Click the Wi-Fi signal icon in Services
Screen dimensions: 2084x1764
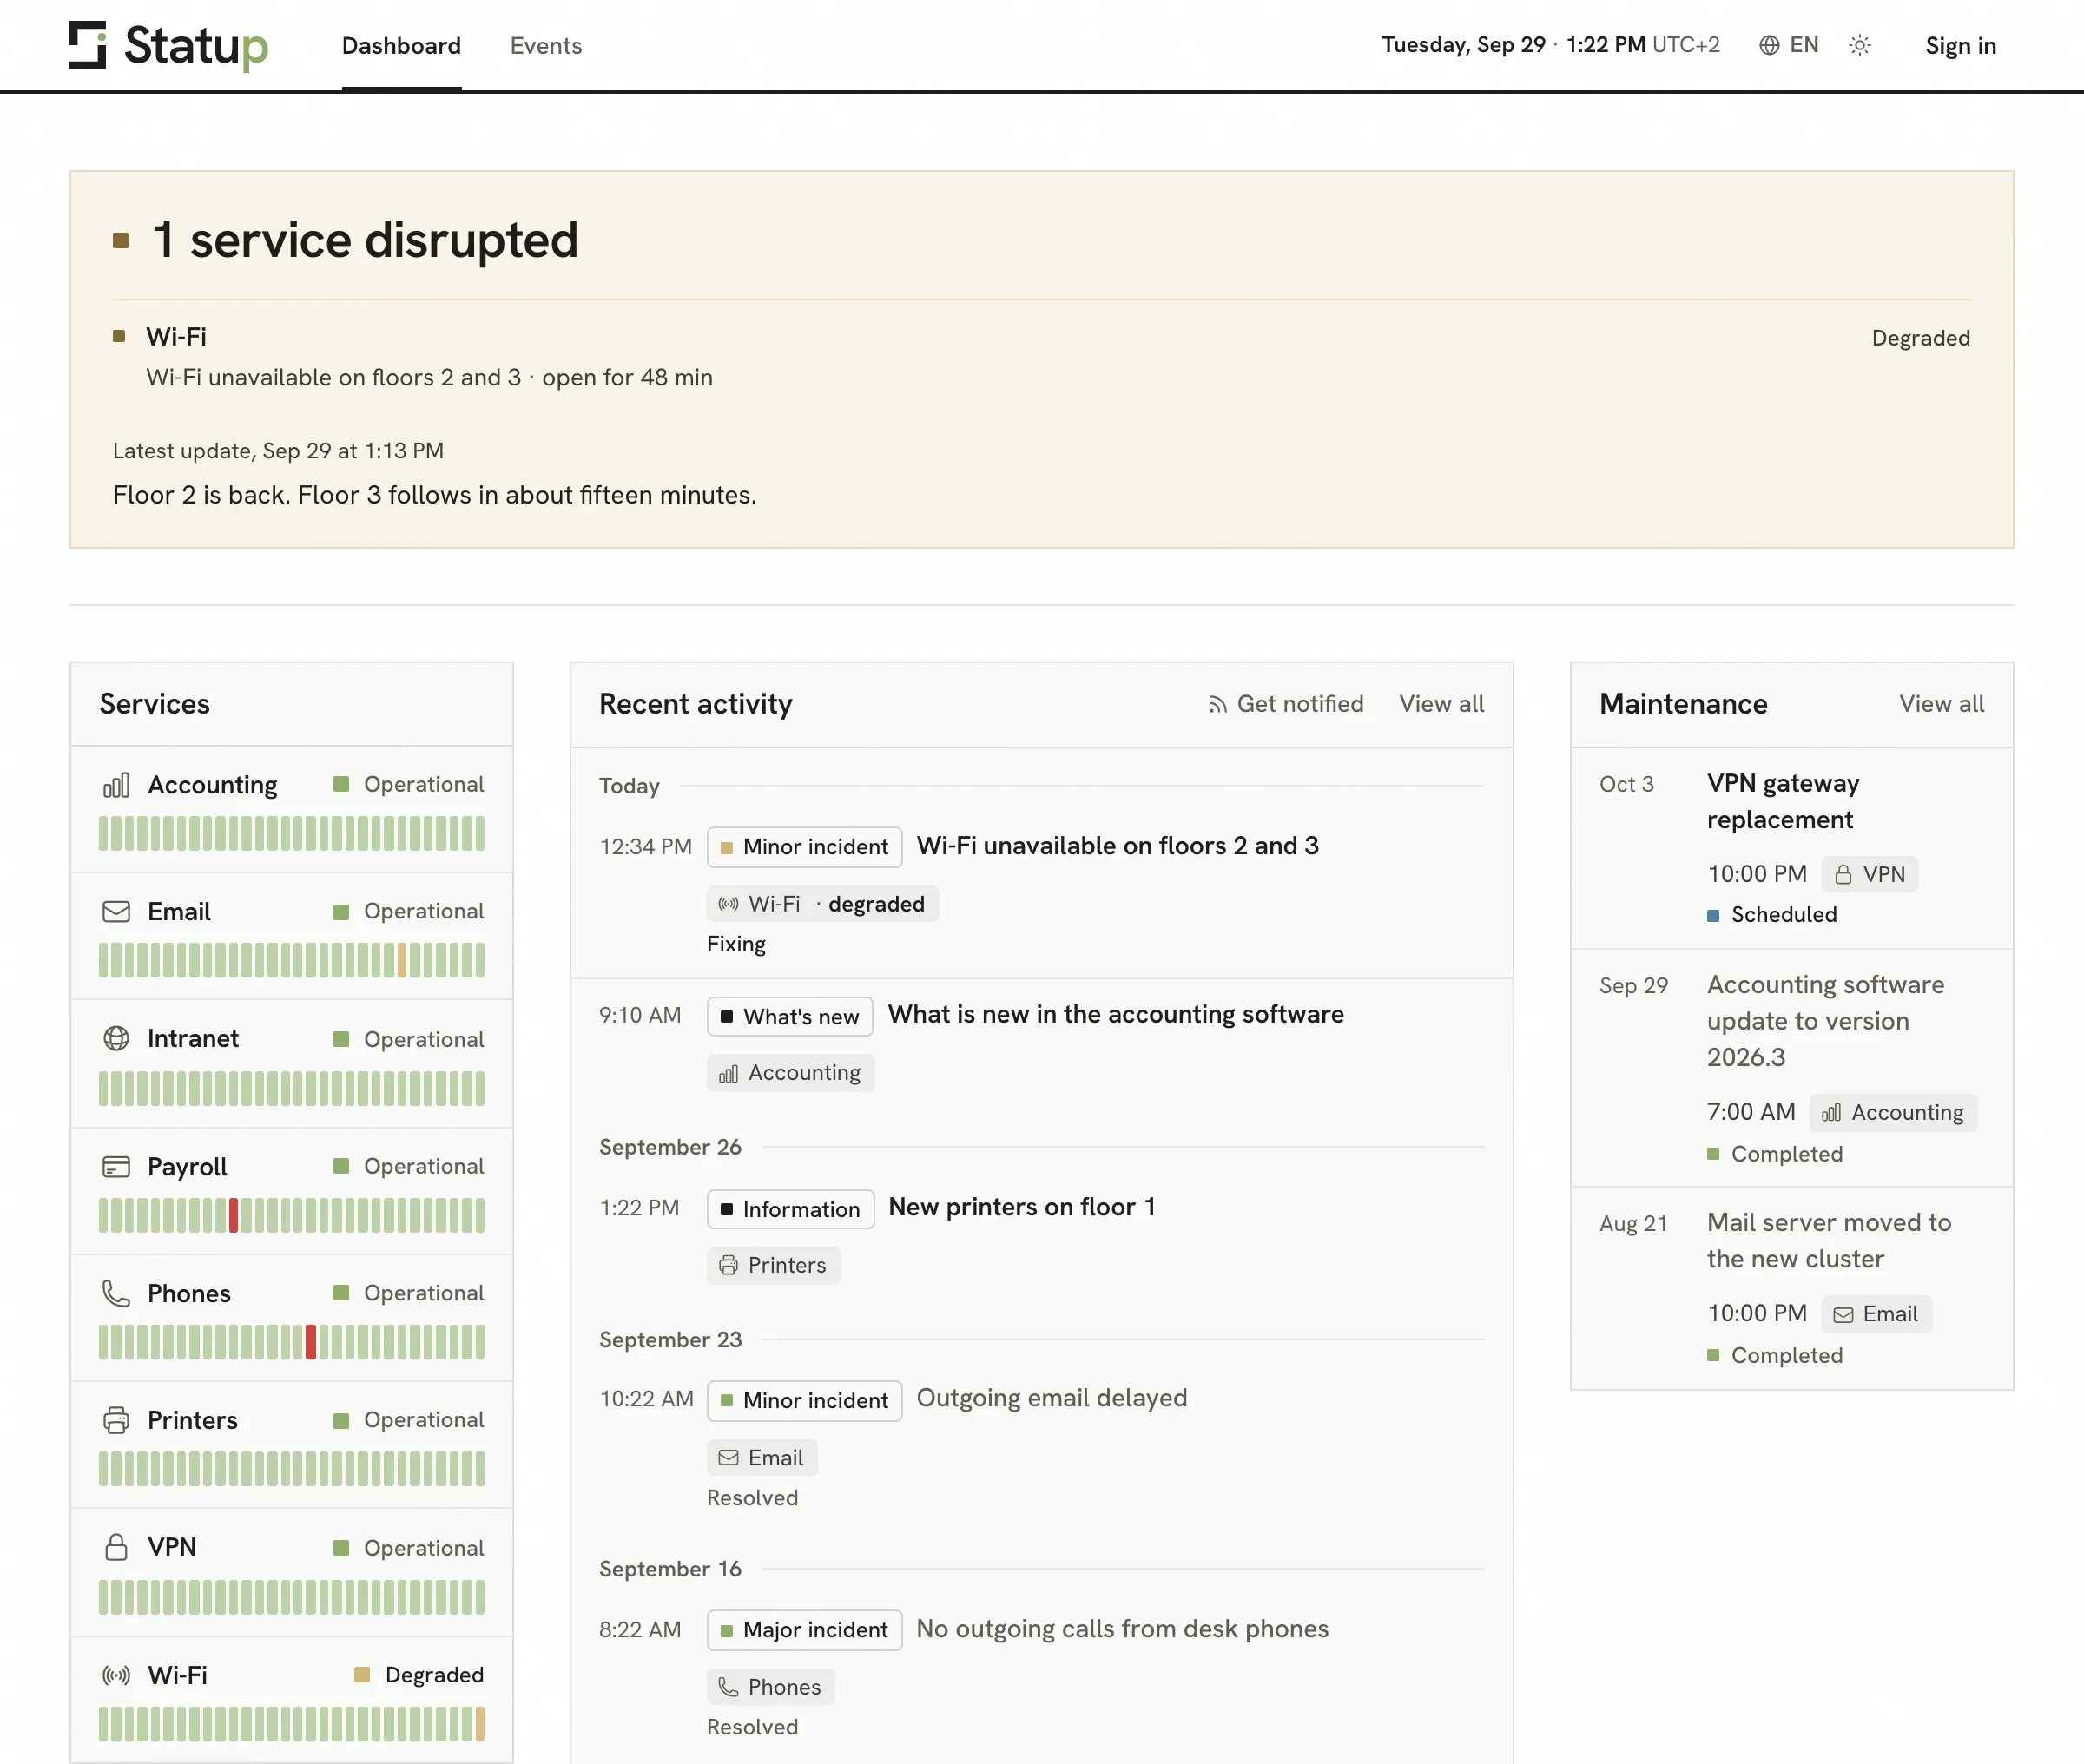(116, 1675)
